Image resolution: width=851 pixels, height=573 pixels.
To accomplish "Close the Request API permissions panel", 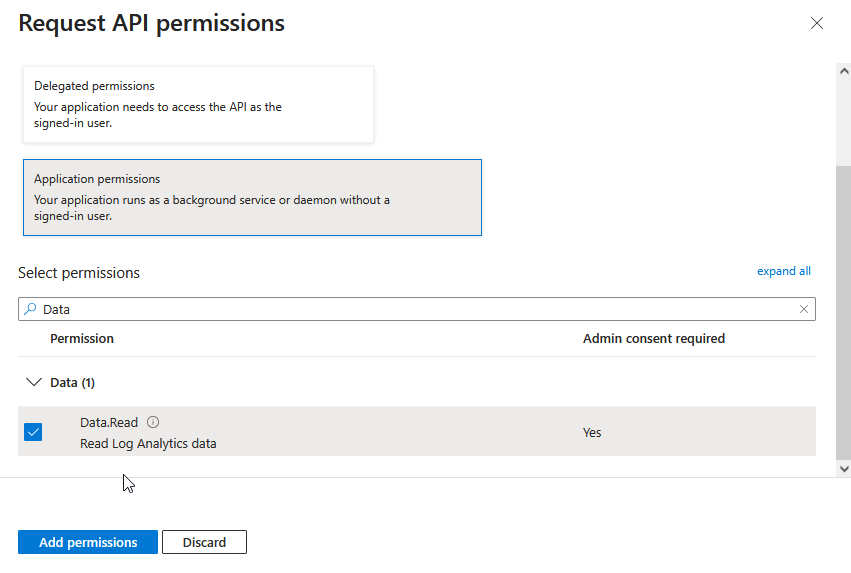I will (817, 23).
